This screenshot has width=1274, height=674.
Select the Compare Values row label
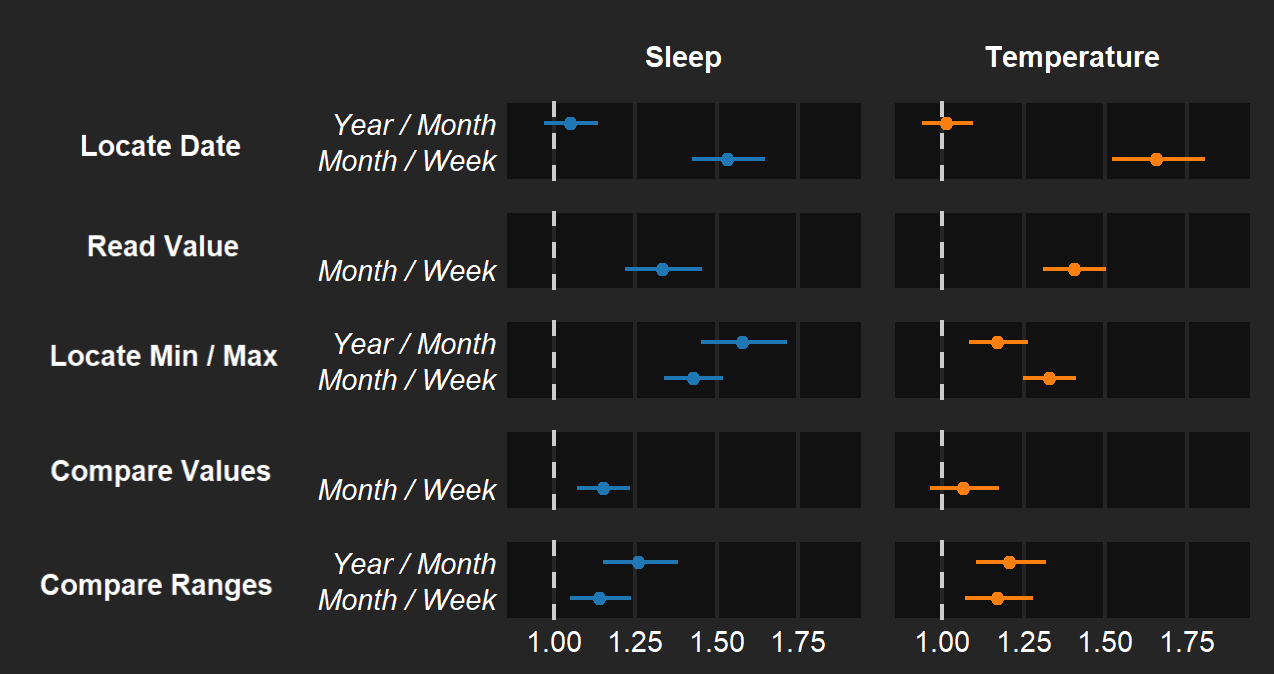[x=161, y=471]
